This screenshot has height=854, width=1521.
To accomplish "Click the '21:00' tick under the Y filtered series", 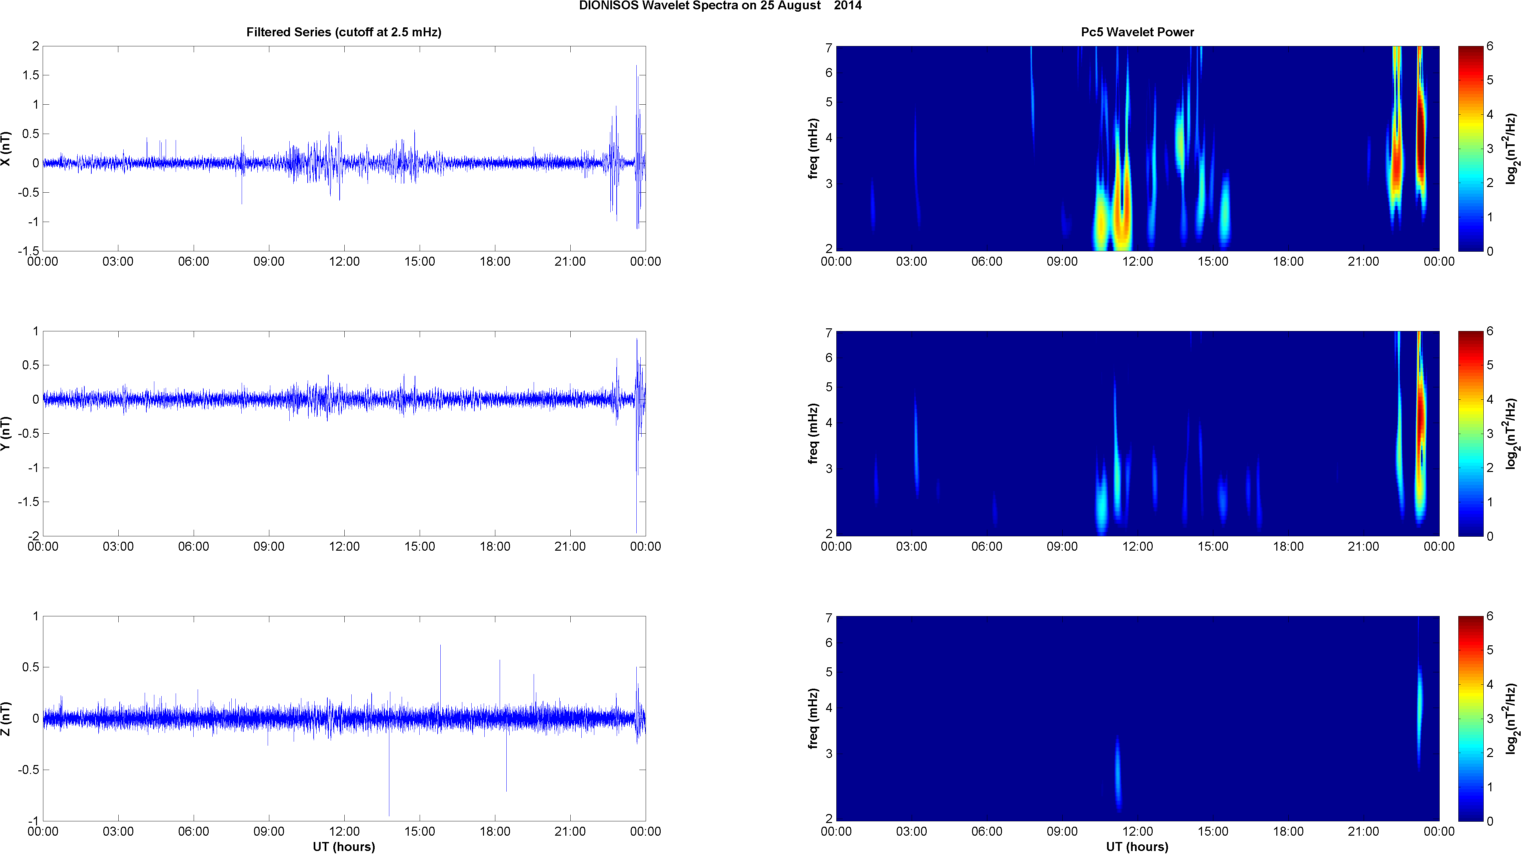I will (570, 547).
